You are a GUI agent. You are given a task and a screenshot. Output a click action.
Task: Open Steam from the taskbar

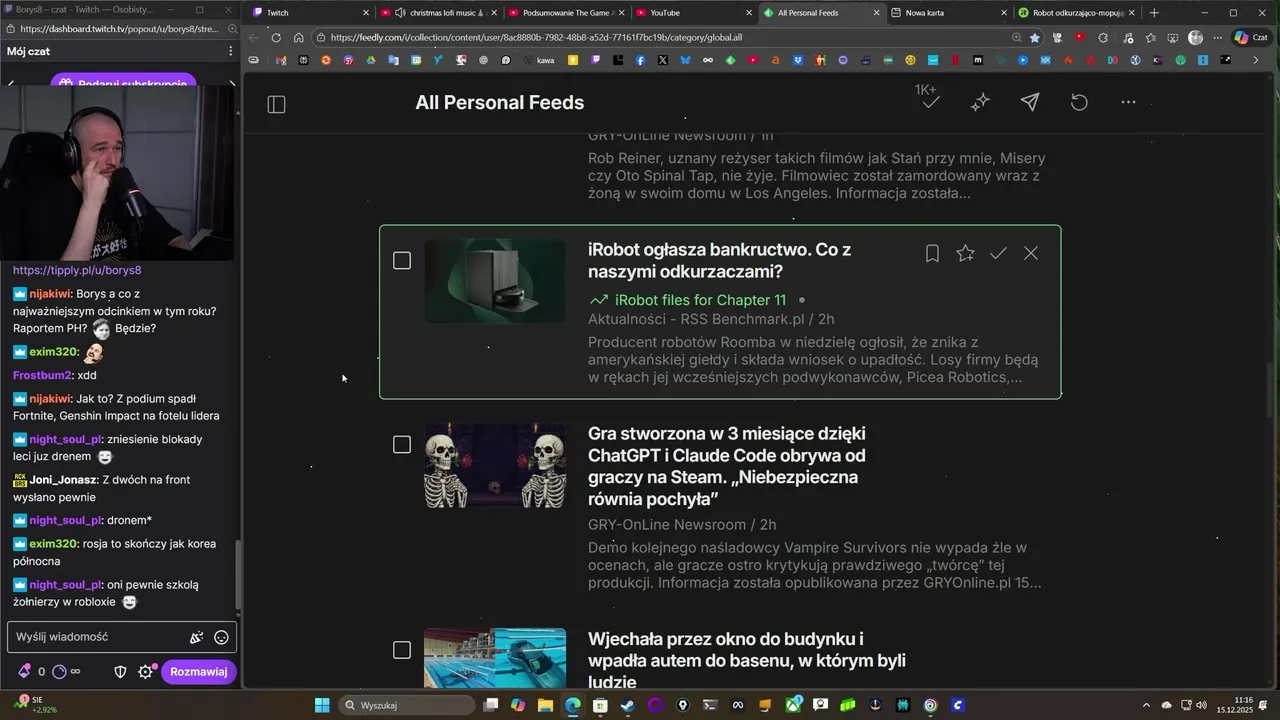pos(627,705)
